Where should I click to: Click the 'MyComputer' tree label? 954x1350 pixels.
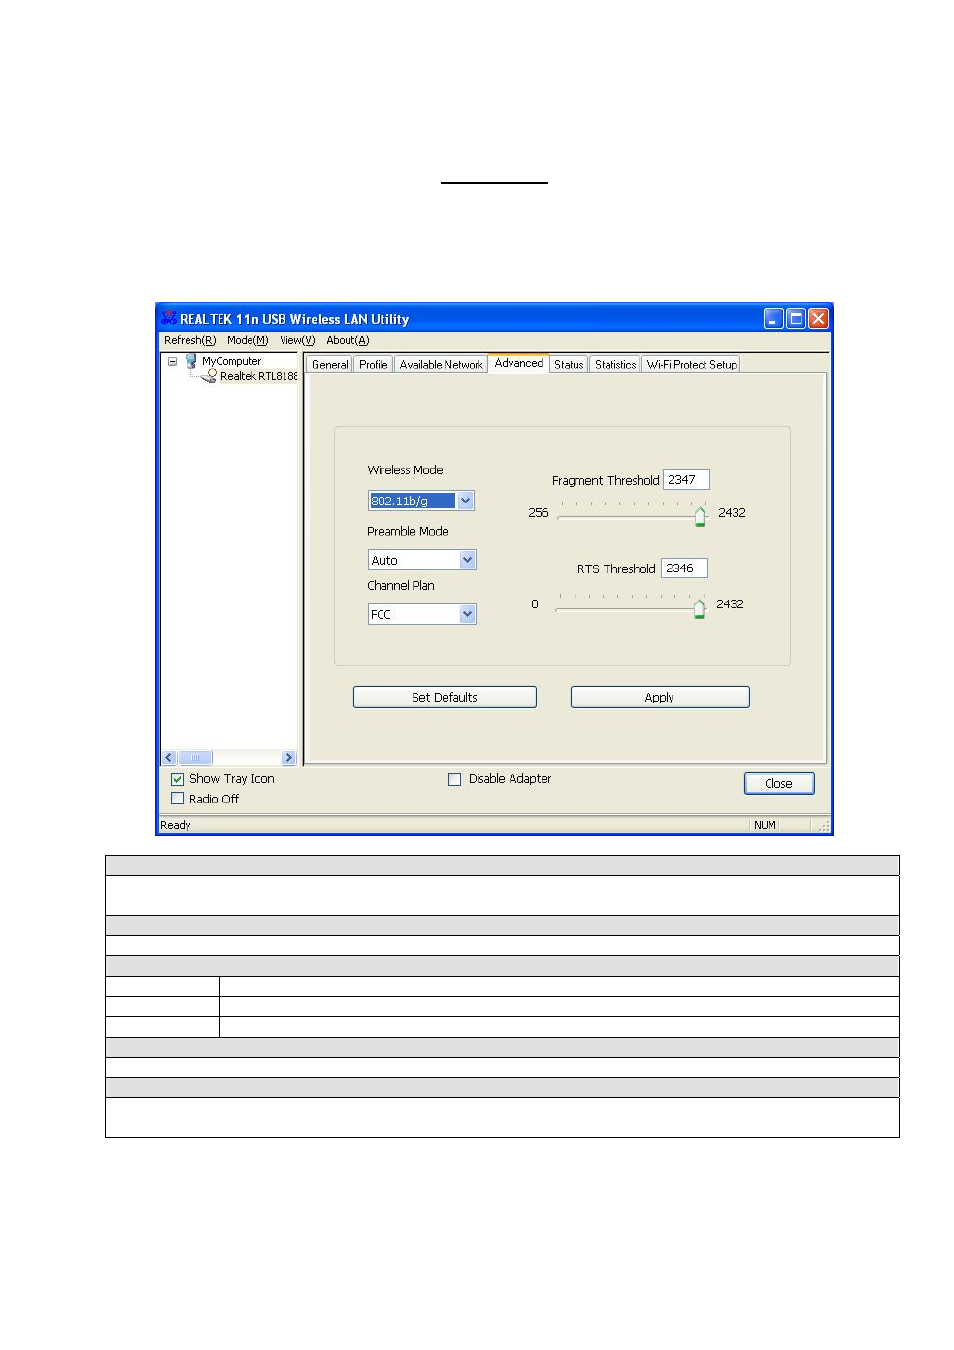click(x=231, y=361)
